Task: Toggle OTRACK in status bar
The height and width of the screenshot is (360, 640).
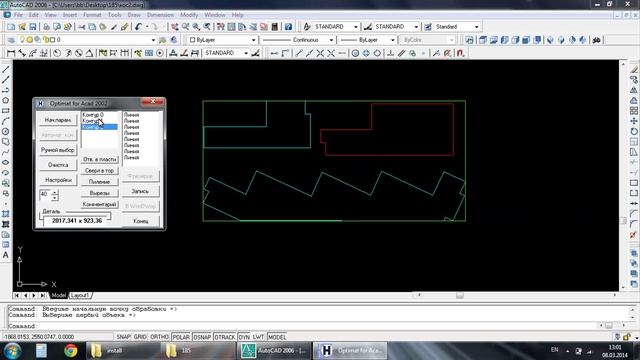Action: 225,337
